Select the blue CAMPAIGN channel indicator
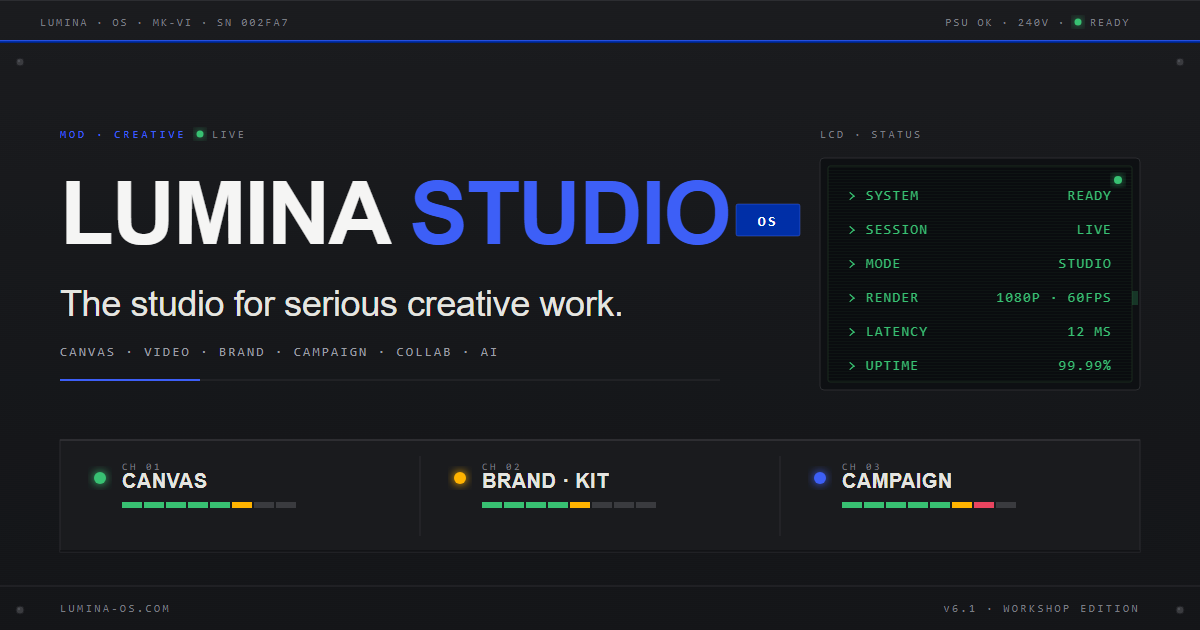 [820, 478]
